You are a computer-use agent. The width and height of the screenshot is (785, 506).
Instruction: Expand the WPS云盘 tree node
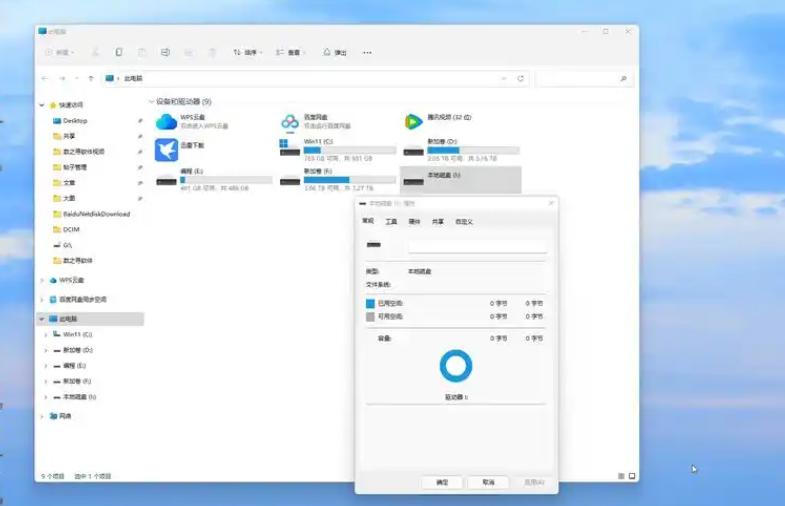(x=42, y=280)
